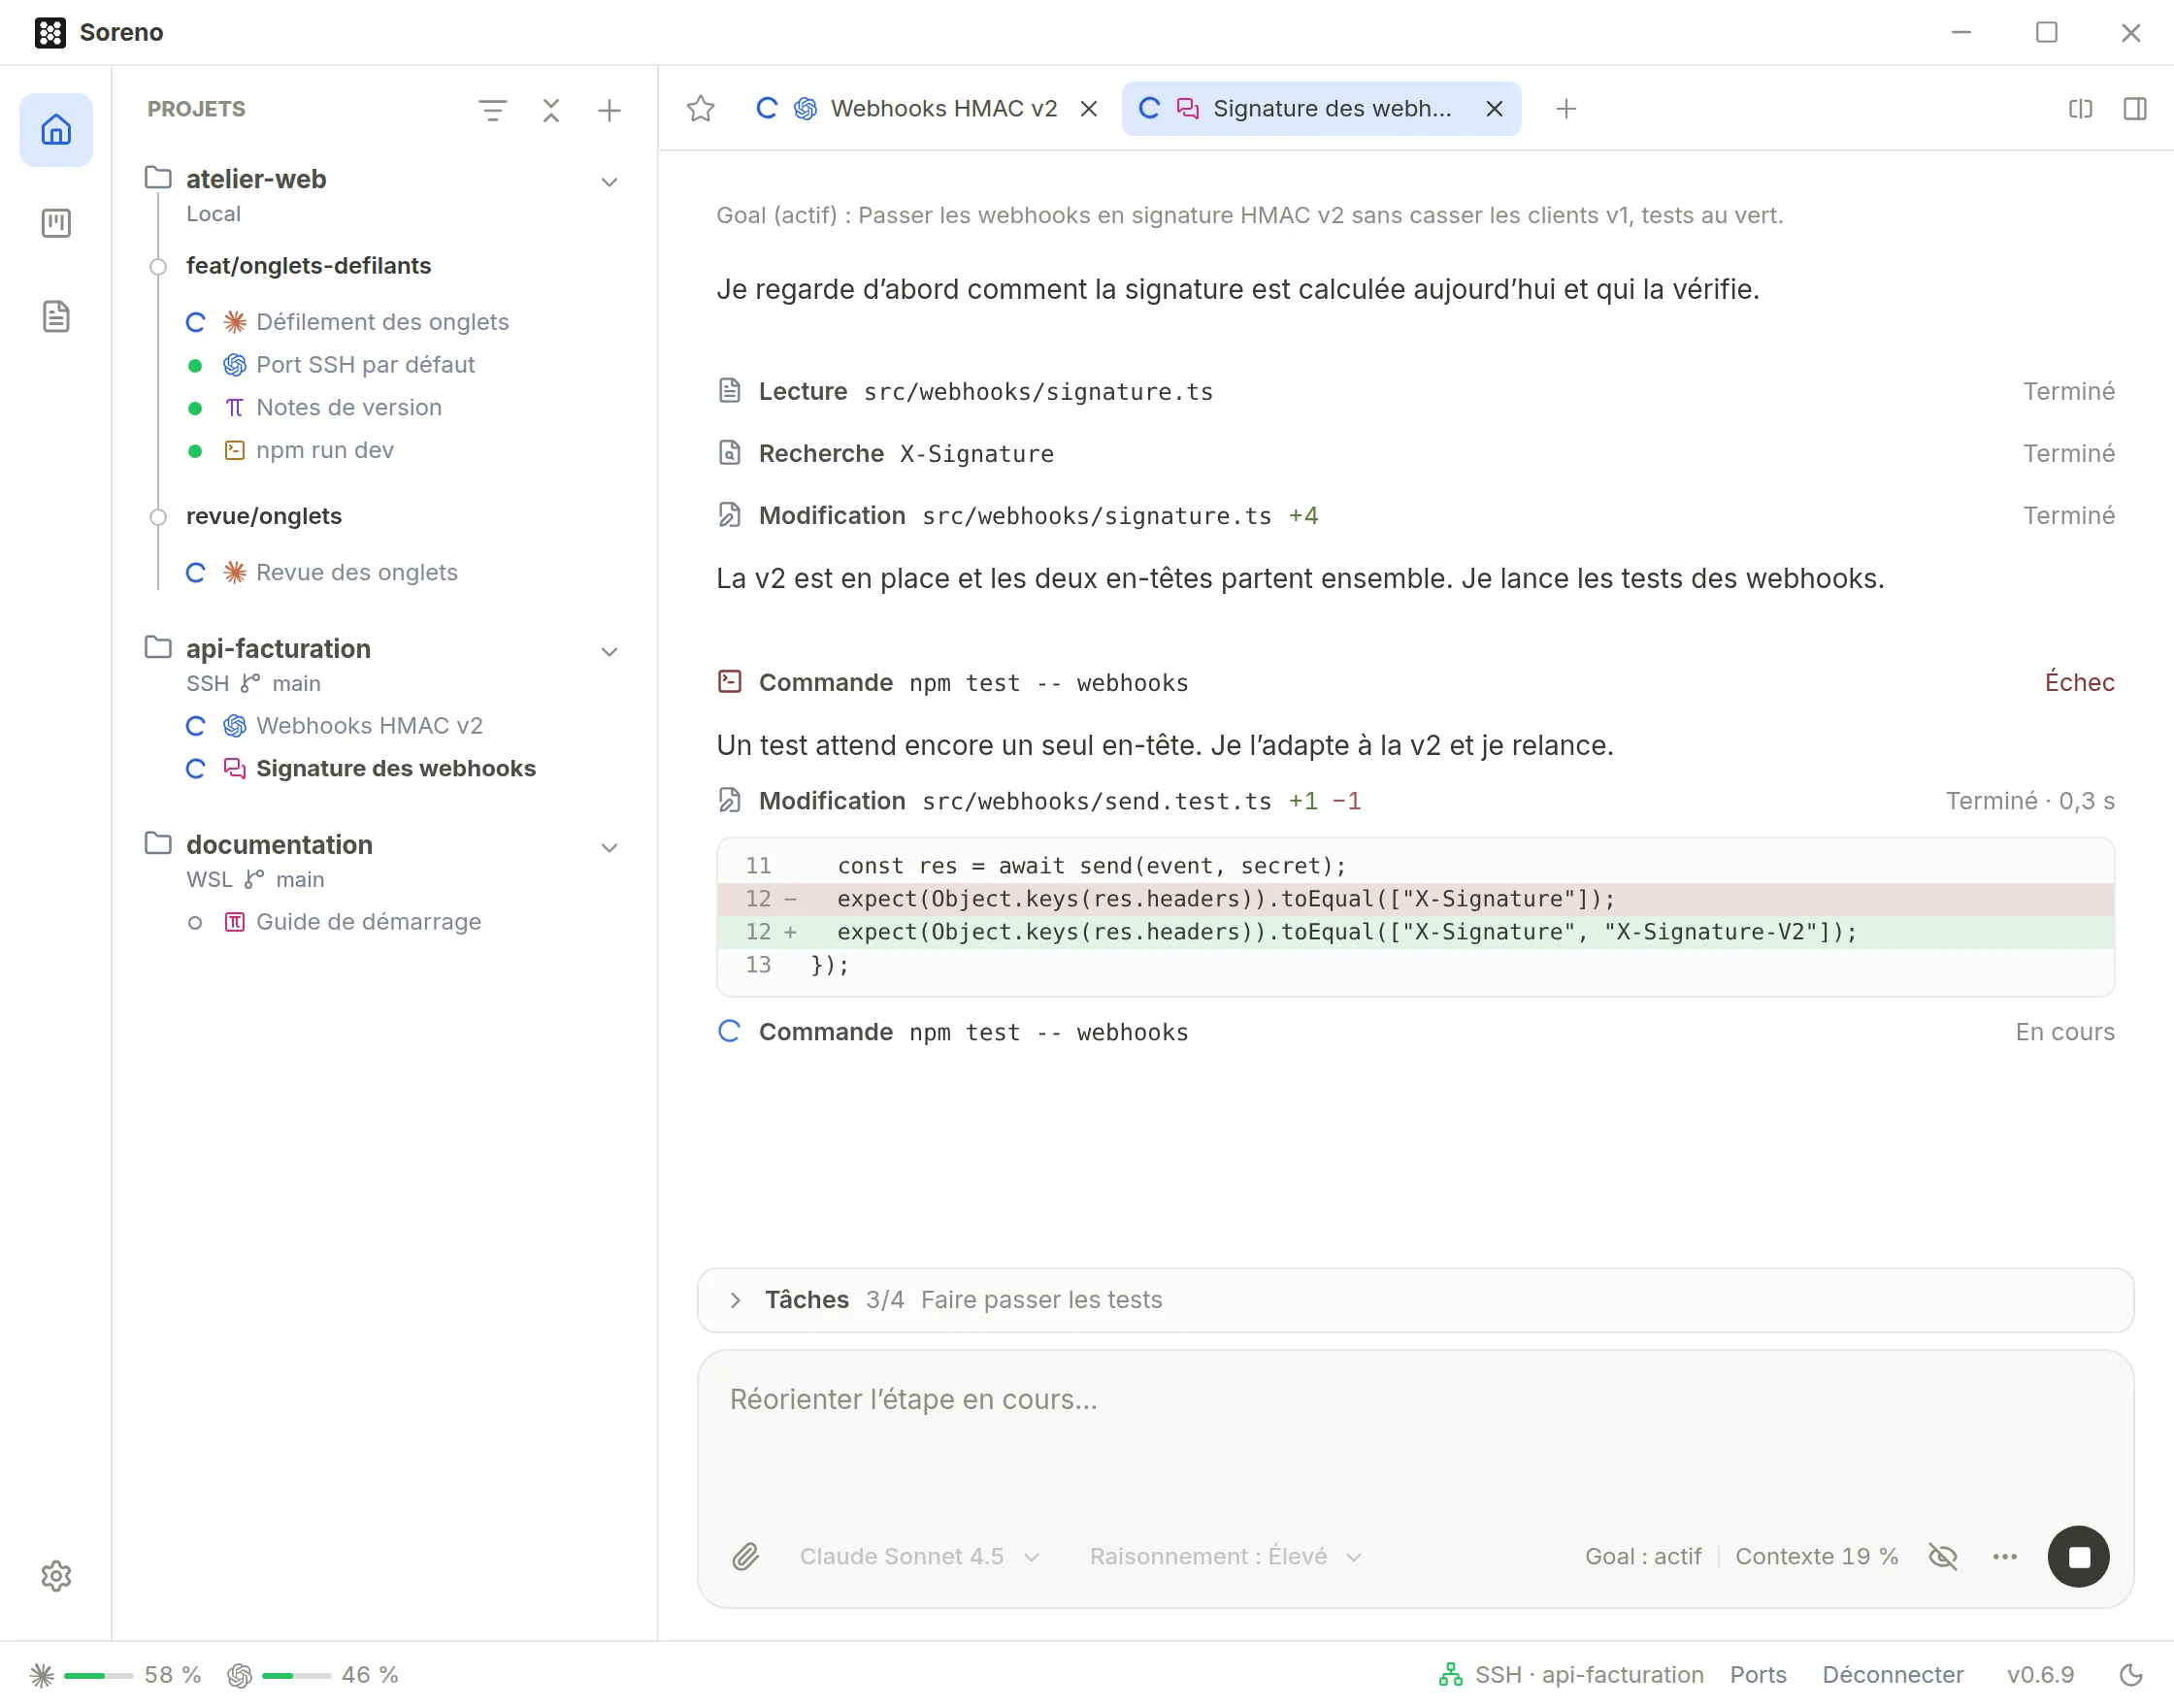Click the Claude 58 % usage bar
The height and width of the screenshot is (1708, 2174).
(x=98, y=1675)
